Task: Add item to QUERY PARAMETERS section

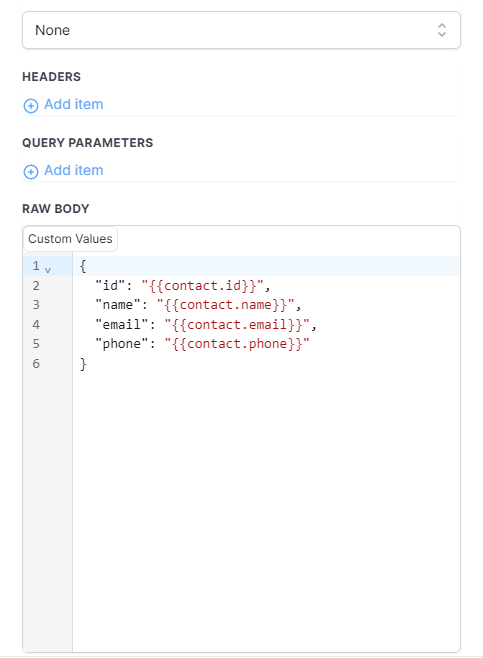Action: click(63, 170)
